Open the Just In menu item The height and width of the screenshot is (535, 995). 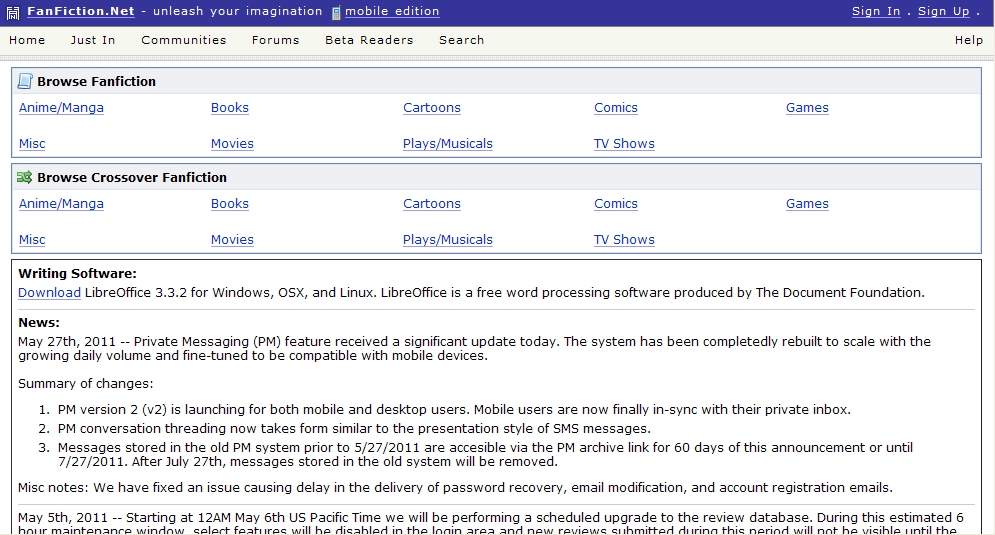click(x=93, y=40)
